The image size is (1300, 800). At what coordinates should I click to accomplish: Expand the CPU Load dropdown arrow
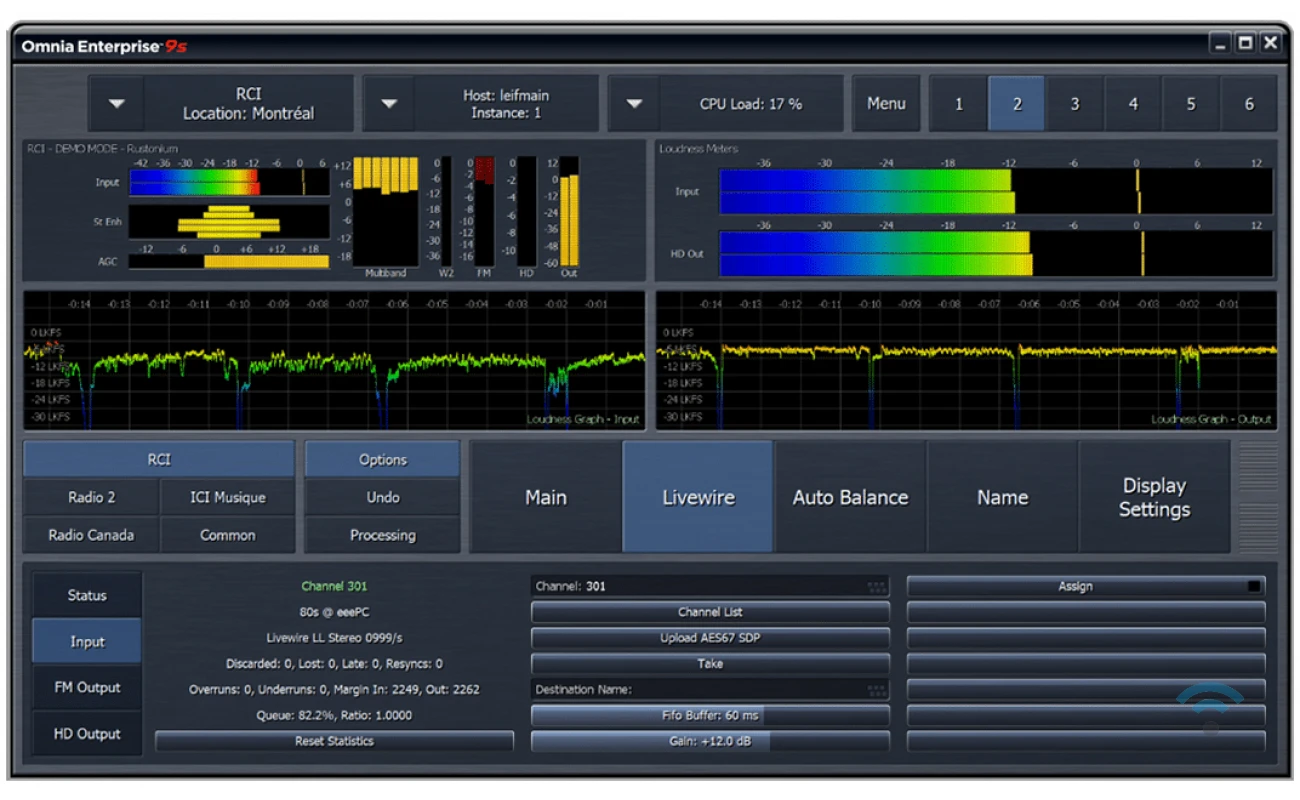tap(635, 104)
